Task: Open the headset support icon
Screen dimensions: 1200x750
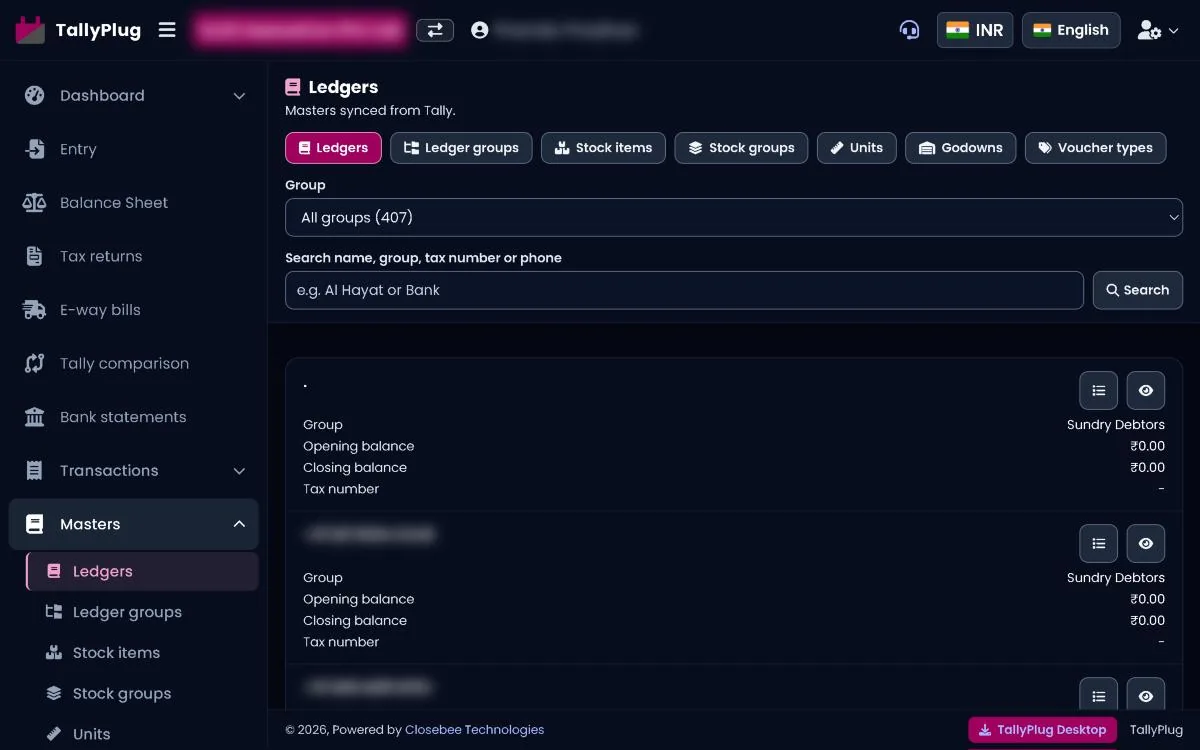Action: pyautogui.click(x=909, y=30)
